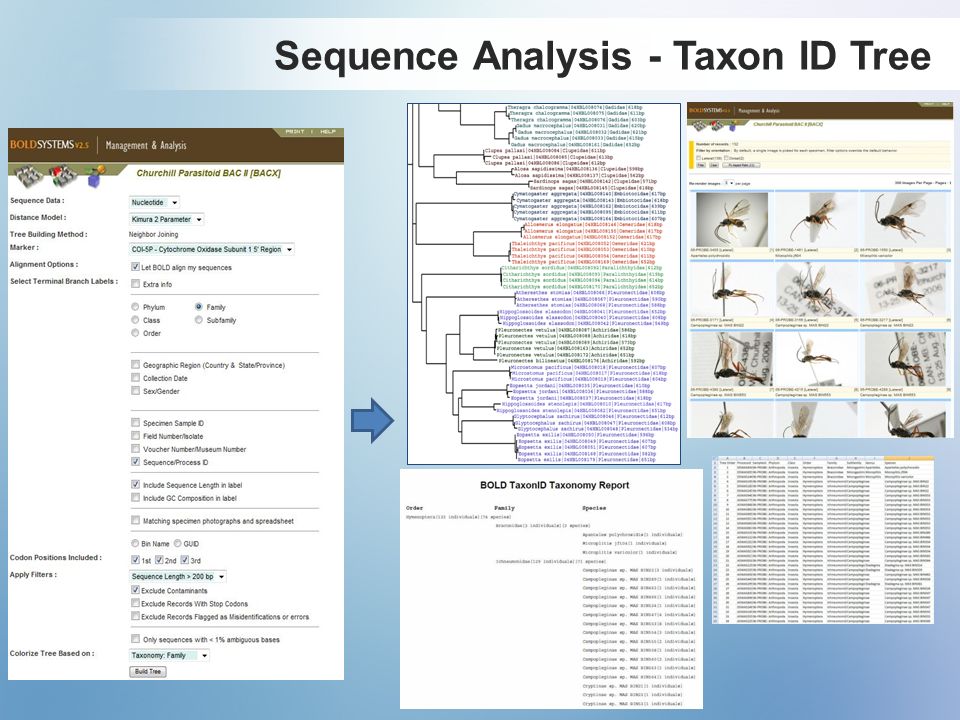Open the PRINT link in the tree form header
Viewport: 960px width, 720px height.
(294, 132)
